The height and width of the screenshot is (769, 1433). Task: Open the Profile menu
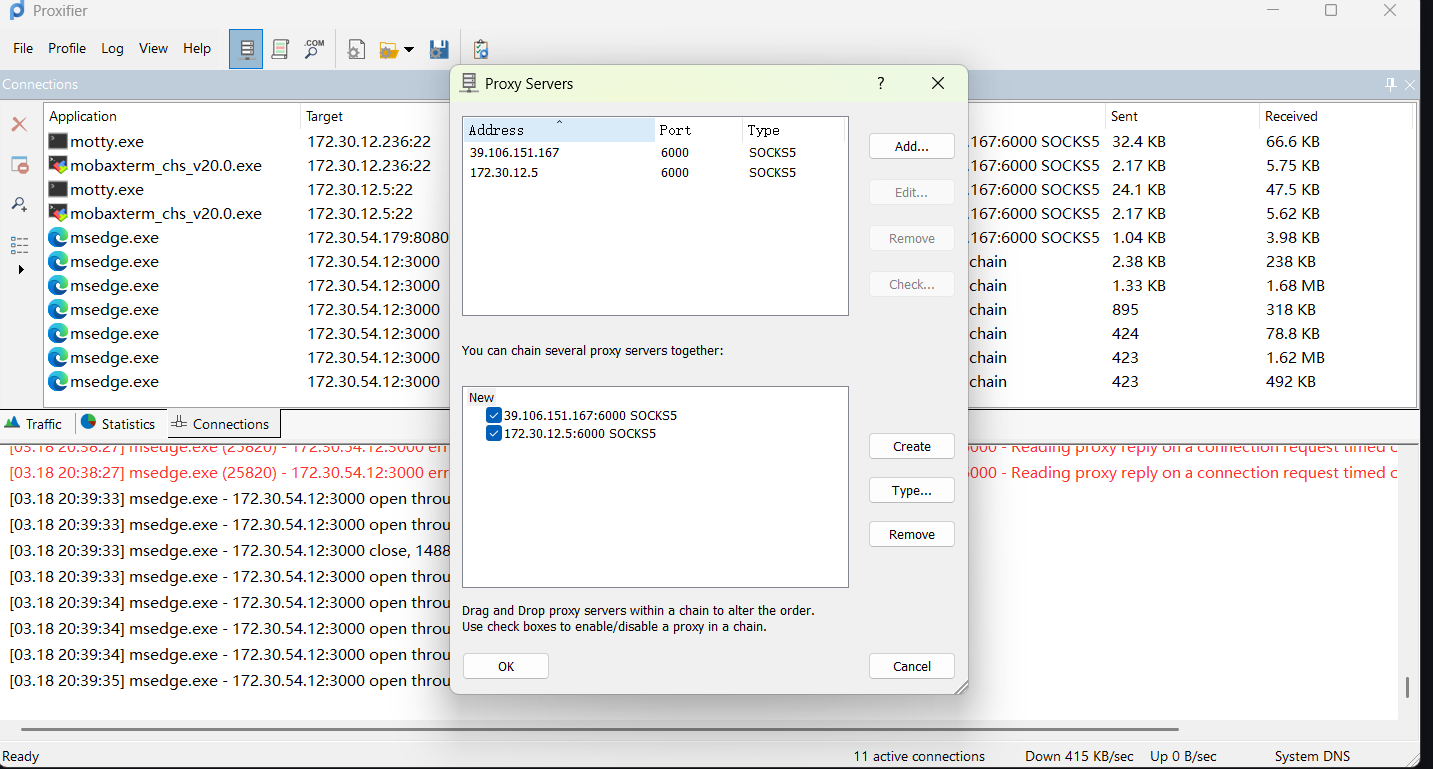(67, 48)
